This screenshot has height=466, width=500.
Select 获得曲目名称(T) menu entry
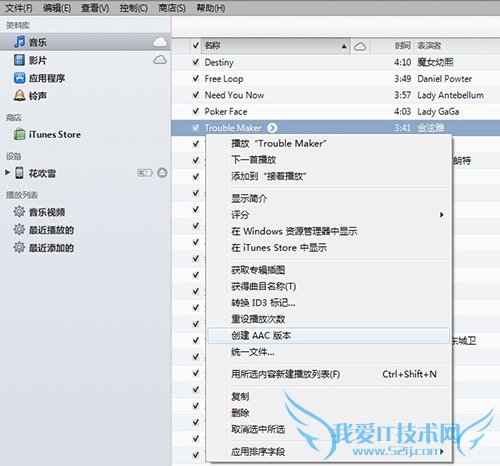pos(329,286)
